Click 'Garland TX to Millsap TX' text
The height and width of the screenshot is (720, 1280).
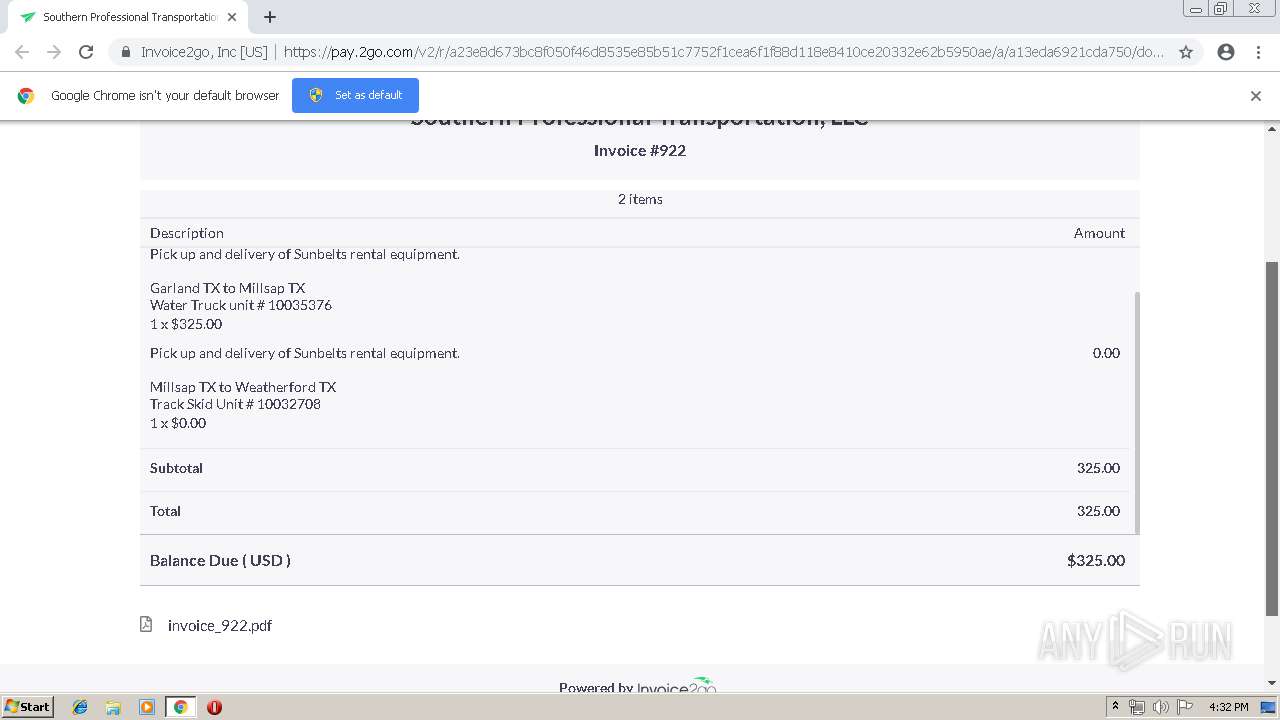[228, 288]
